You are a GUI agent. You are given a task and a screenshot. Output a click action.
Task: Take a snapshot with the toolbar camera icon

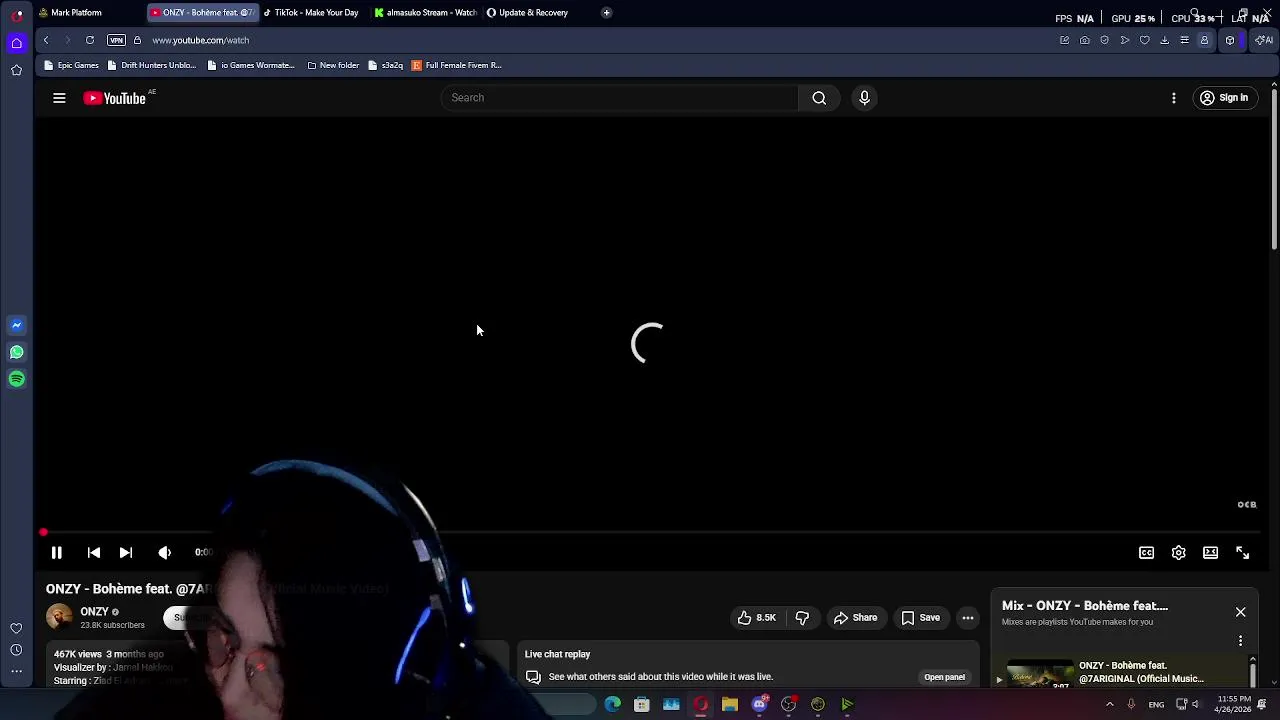point(1085,40)
